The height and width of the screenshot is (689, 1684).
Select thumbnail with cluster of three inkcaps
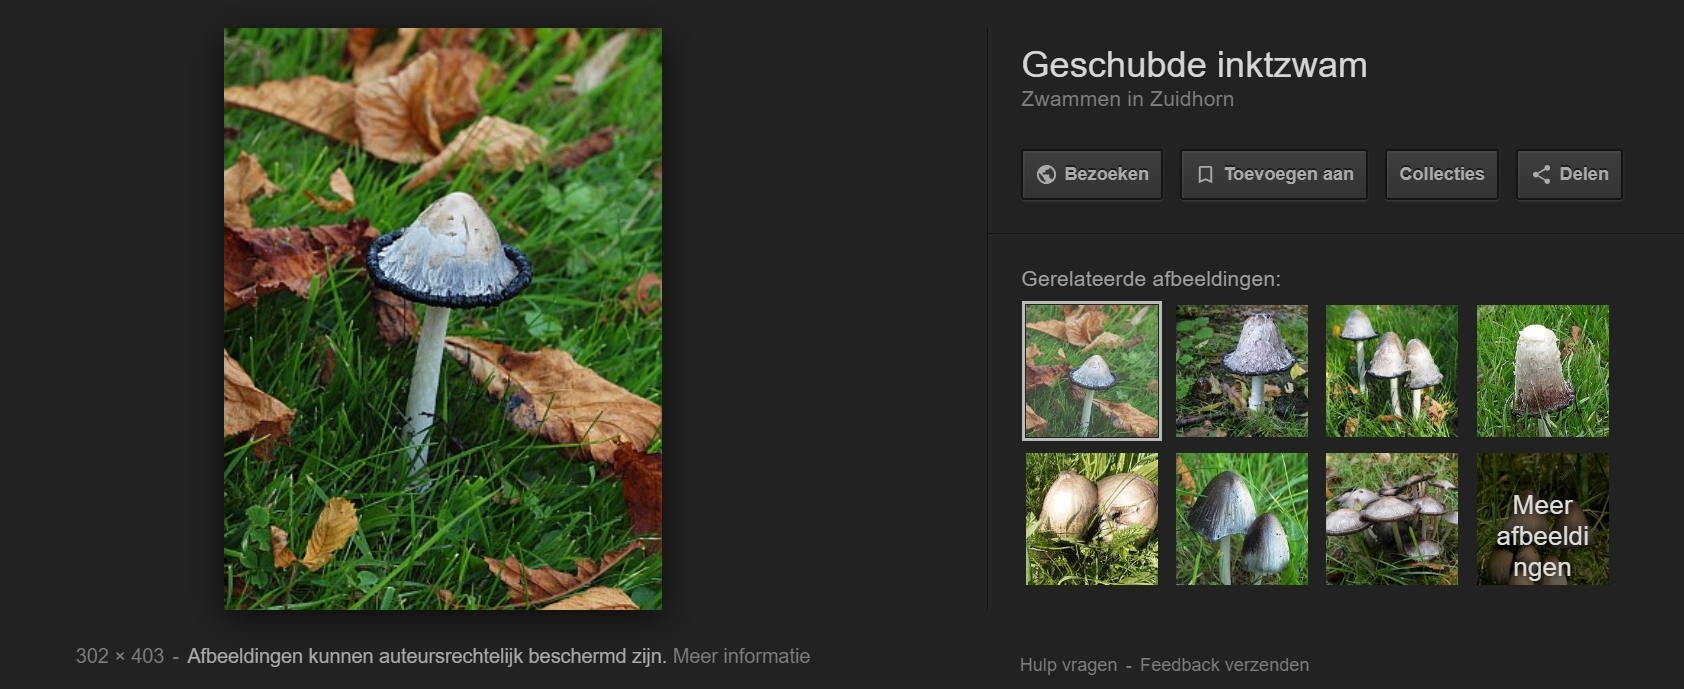pos(1392,371)
